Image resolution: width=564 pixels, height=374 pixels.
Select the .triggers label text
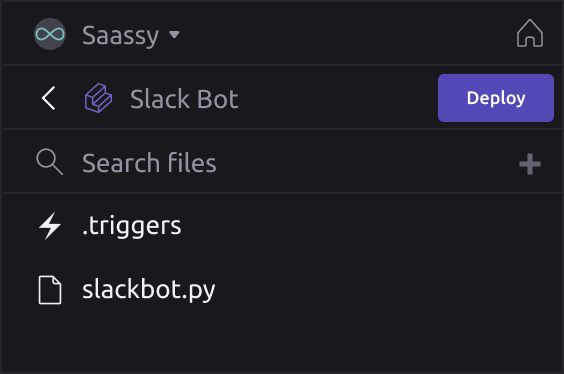[x=132, y=227]
